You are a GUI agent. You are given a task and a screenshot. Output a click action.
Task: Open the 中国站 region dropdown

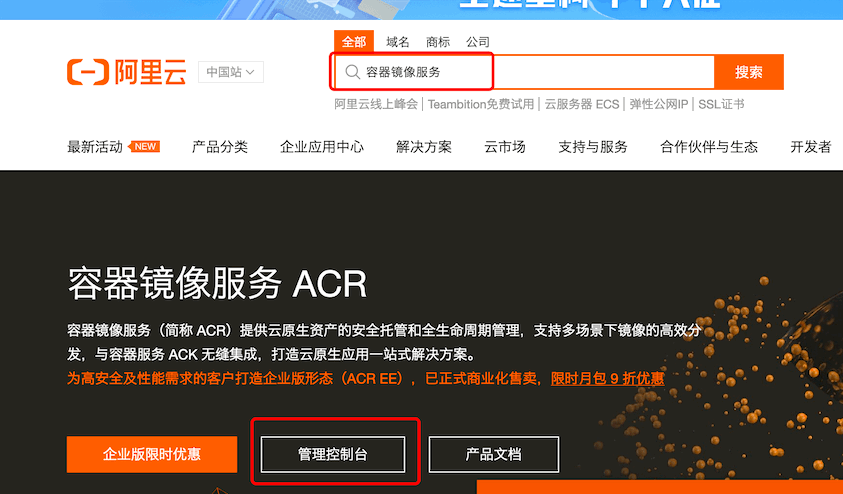point(231,72)
